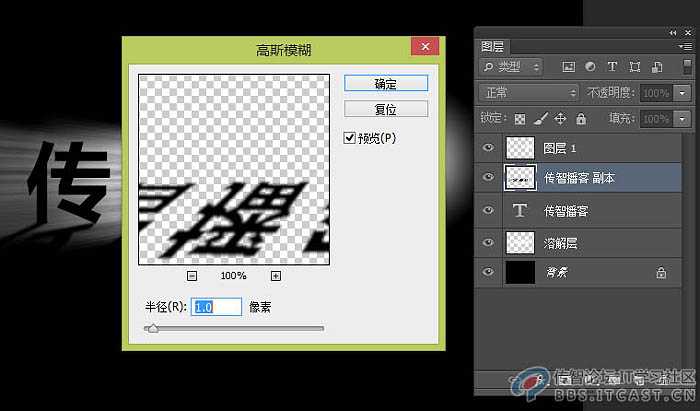The height and width of the screenshot is (411, 700).
Task: Open the 类型 layer filter dropdown
Action: tap(511, 67)
